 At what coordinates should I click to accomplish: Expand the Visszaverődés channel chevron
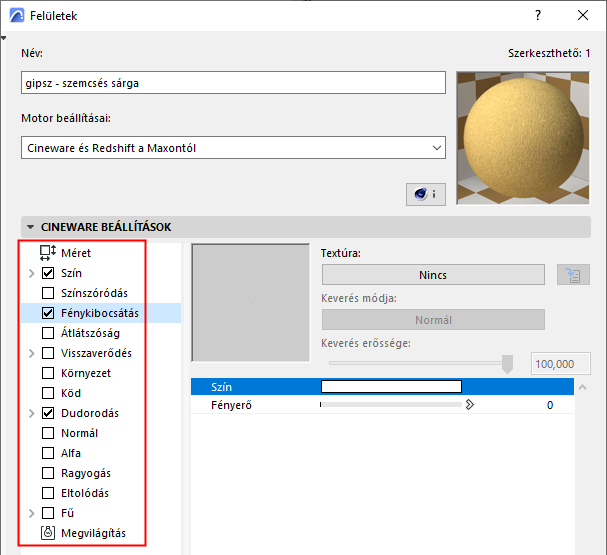[32, 353]
